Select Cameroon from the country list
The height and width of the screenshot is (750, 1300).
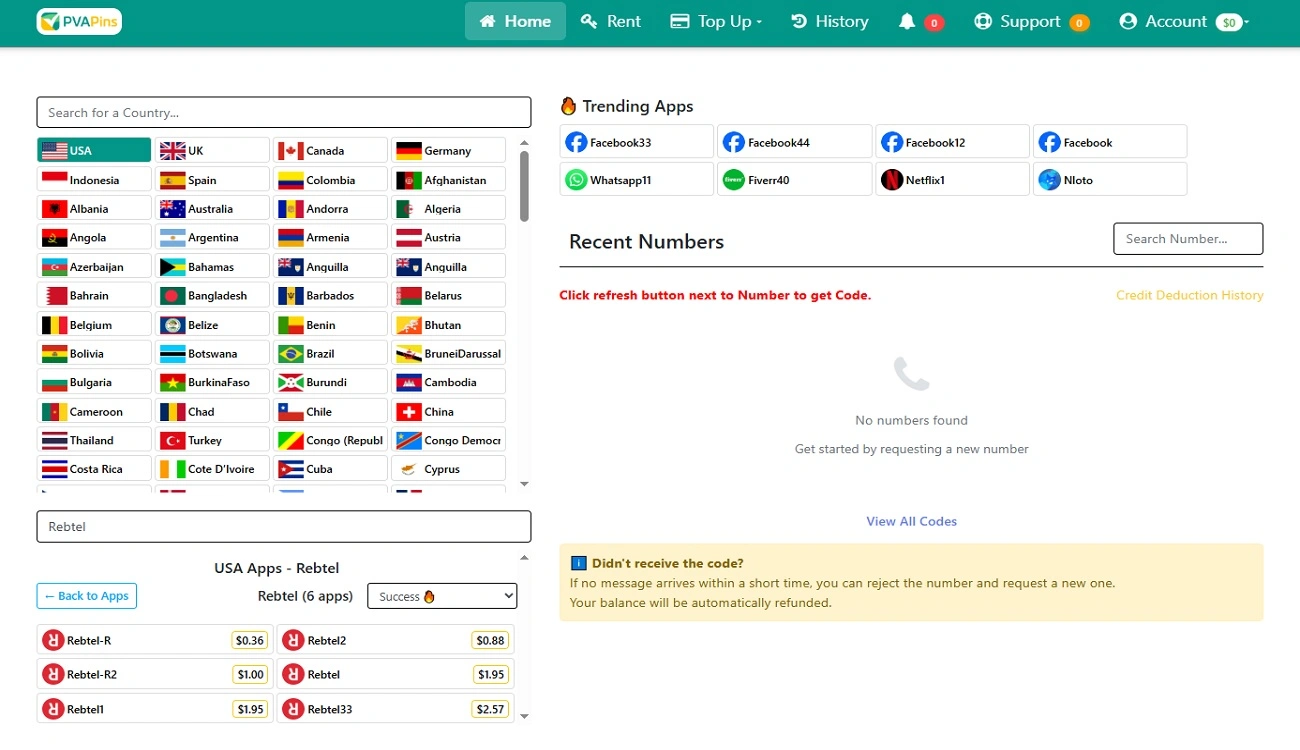(x=94, y=411)
